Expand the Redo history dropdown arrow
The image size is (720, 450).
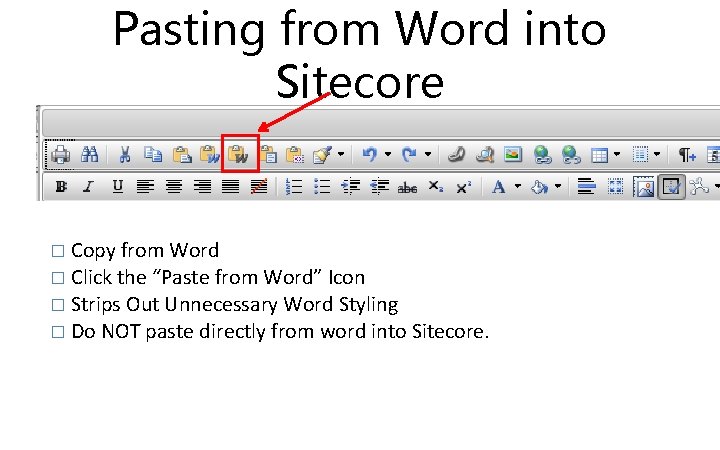coord(428,154)
